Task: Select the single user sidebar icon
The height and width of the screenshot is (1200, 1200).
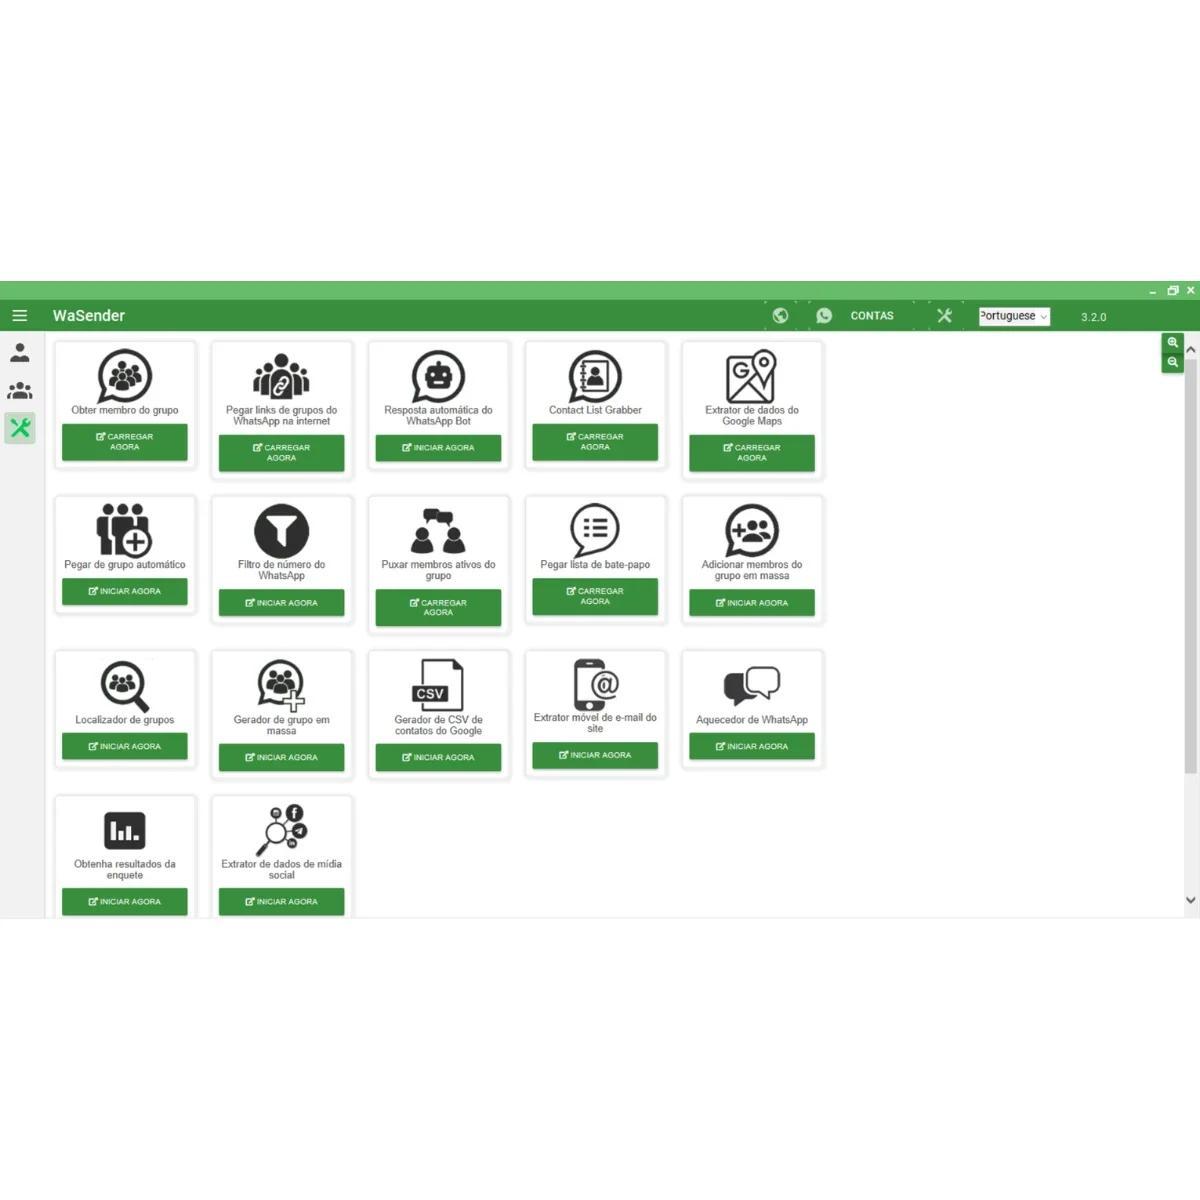Action: pyautogui.click(x=20, y=352)
